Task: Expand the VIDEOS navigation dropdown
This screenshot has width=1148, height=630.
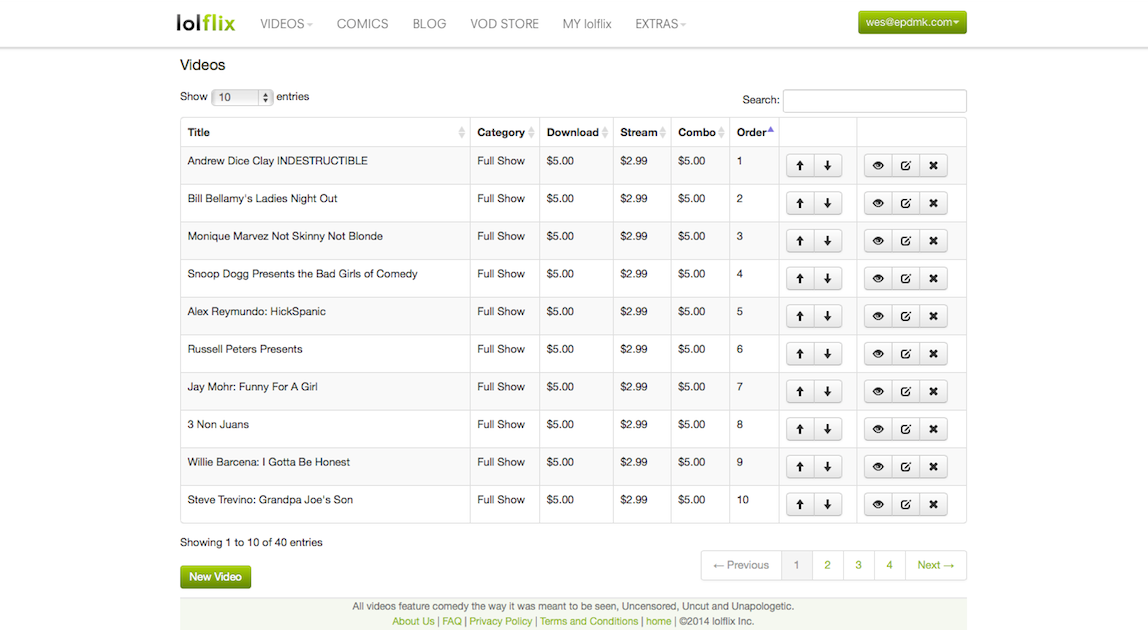Action: [x=286, y=24]
